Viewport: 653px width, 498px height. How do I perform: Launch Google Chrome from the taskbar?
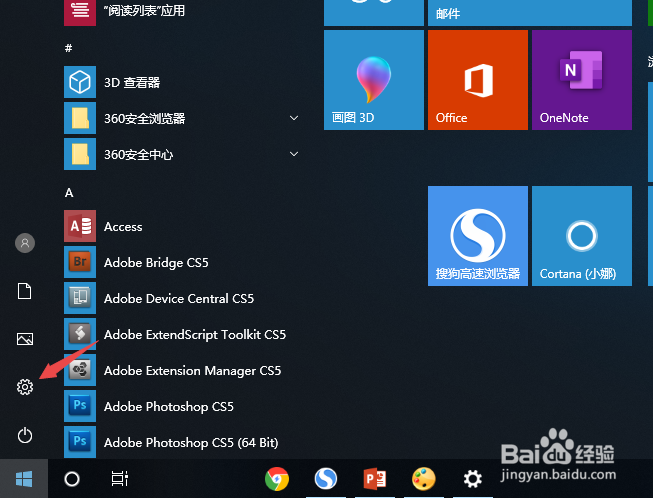277,479
